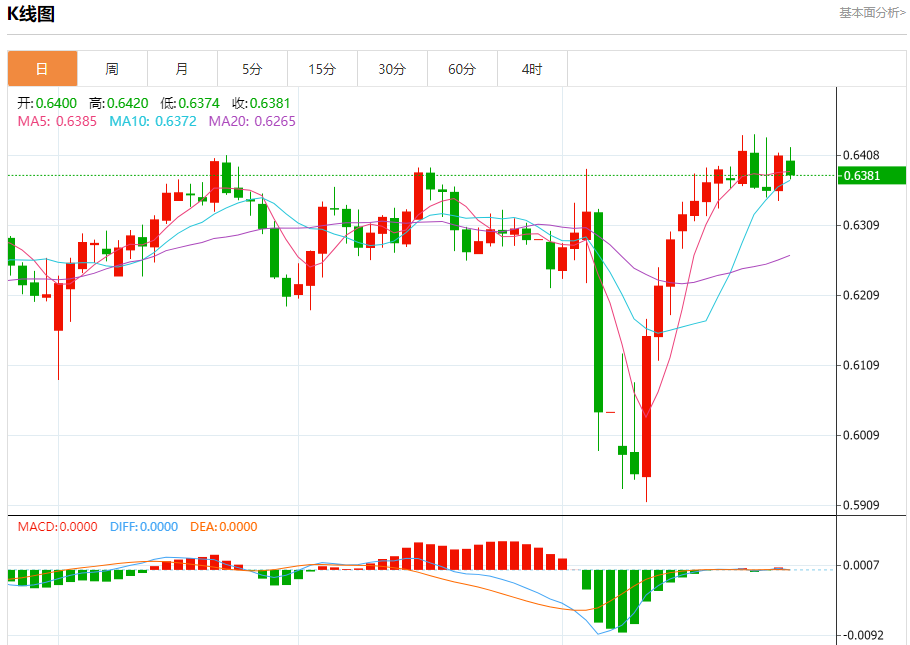The image size is (910, 645).
Task: Open the 15分 interval tab
Action: coord(323,69)
